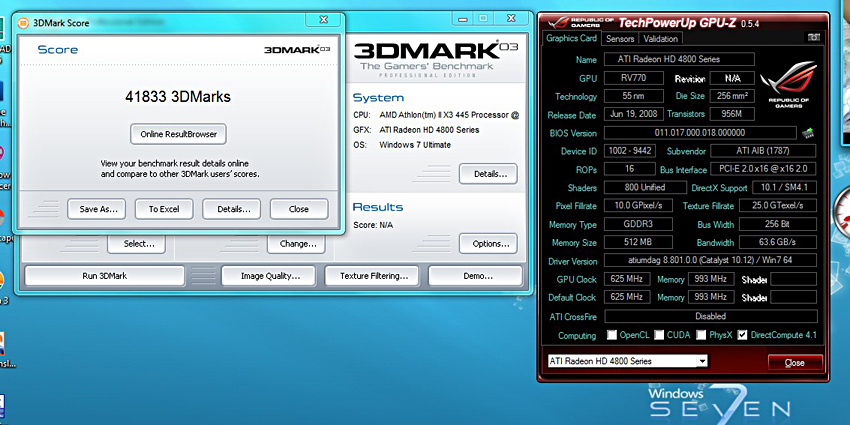The width and height of the screenshot is (850, 425).
Task: Click Save As in 3DMark Score
Action: (96, 209)
